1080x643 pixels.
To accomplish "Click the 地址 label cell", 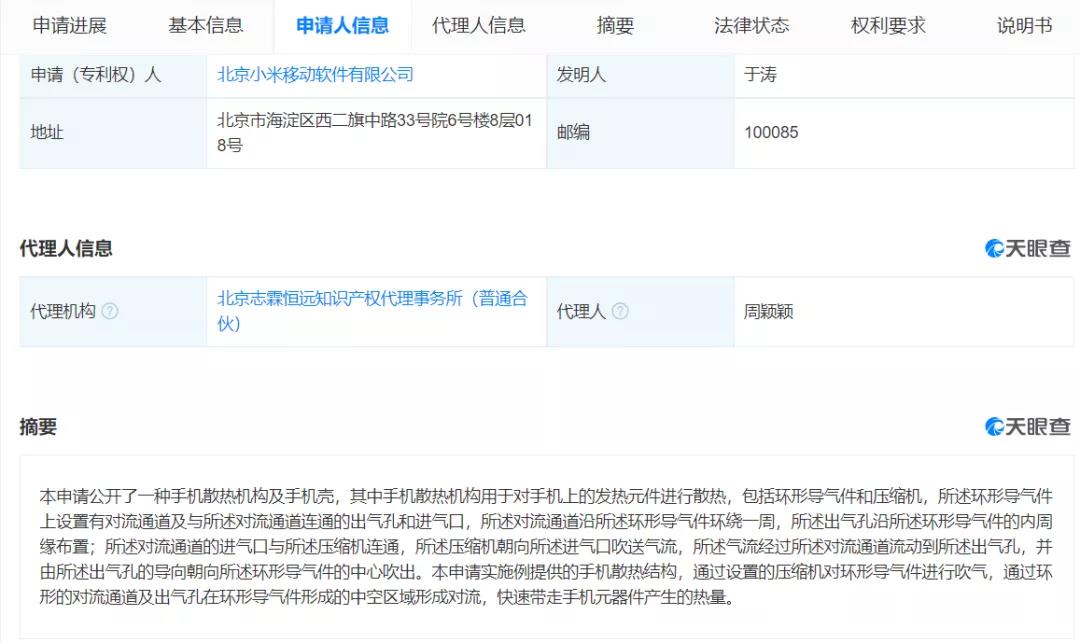I will click(113, 133).
